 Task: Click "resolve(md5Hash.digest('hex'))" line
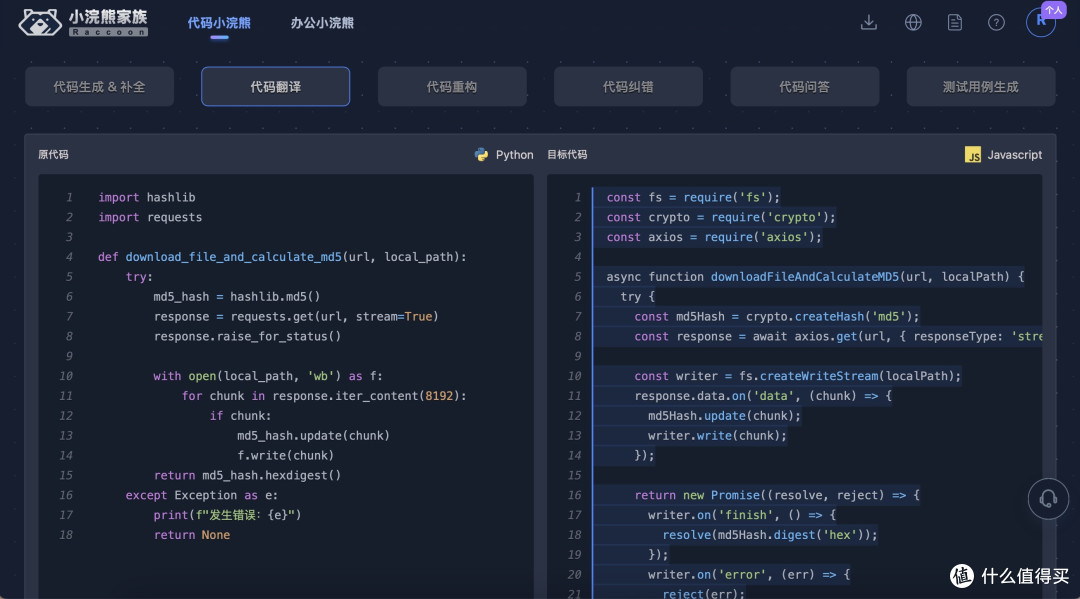coord(769,535)
